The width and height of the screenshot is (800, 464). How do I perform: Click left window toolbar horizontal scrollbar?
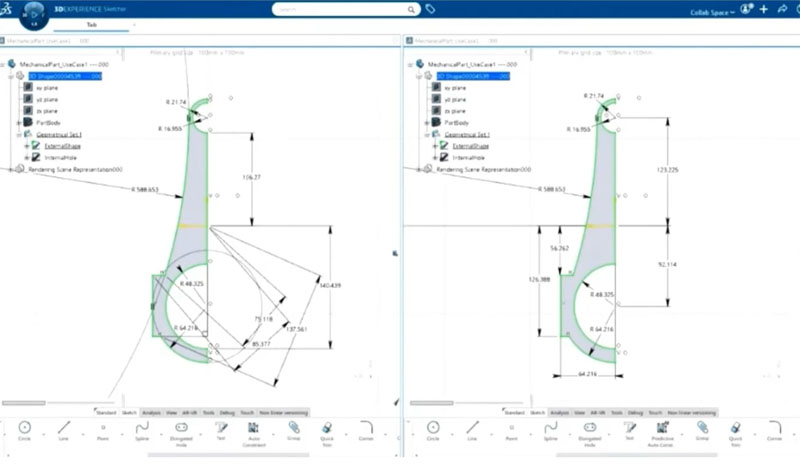pyautogui.click(x=229, y=454)
